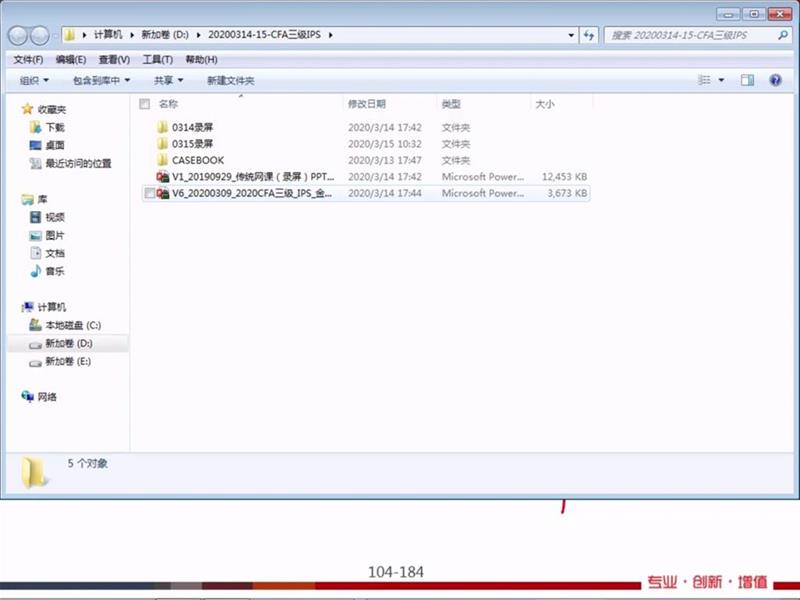Open the 文件(F) menu
Screen dimensions: 800x600
[28, 60]
